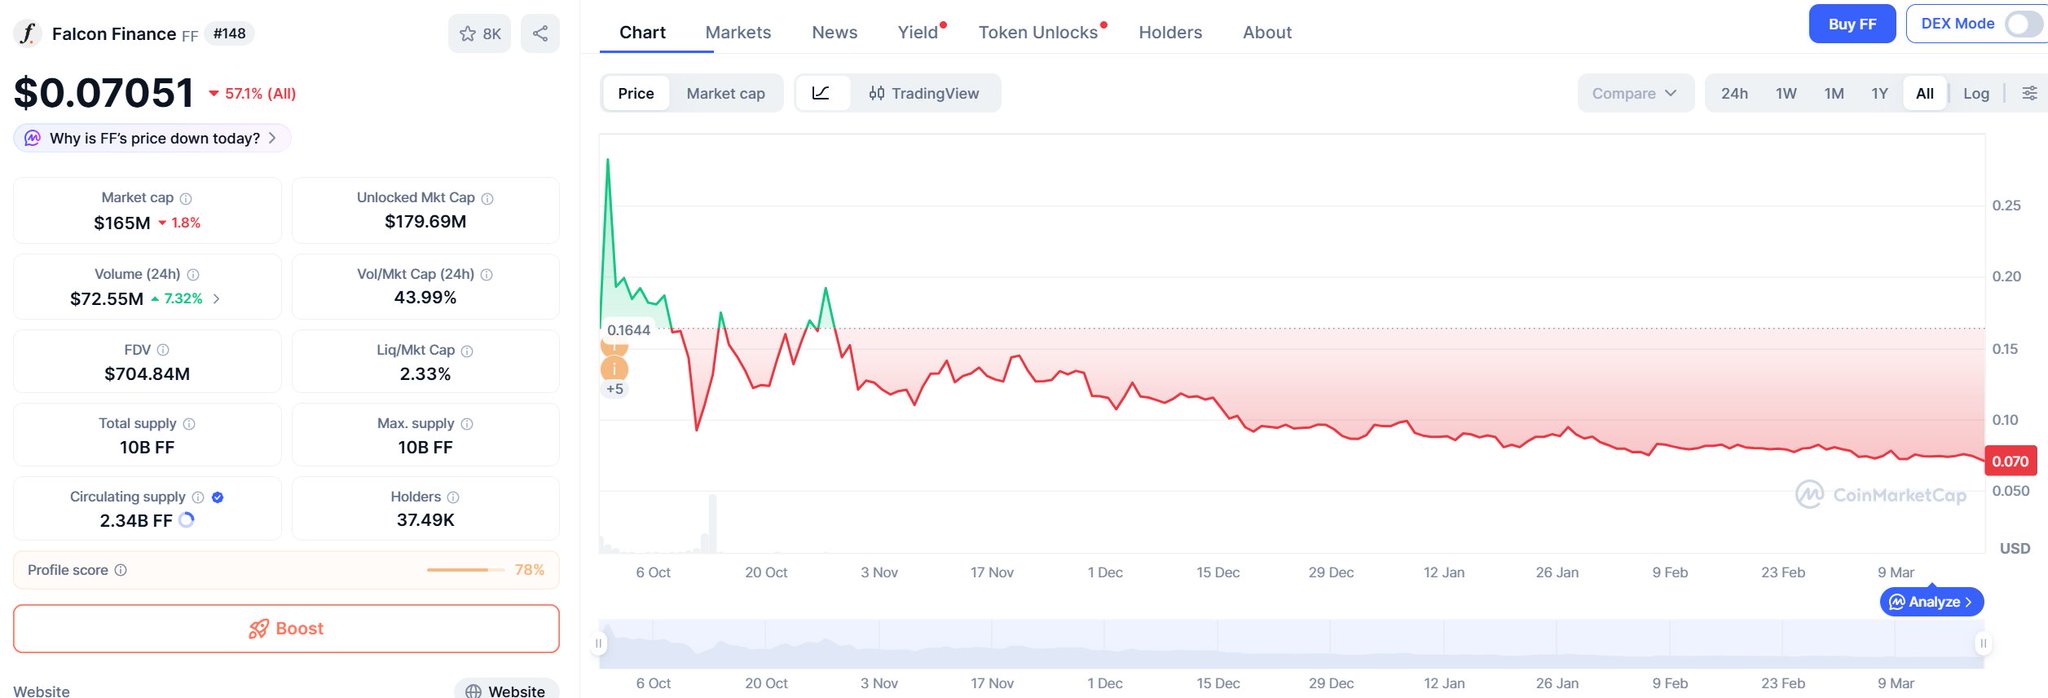Click the verified circulating supply badge
Image resolution: width=2048 pixels, height=698 pixels.
click(x=218, y=497)
